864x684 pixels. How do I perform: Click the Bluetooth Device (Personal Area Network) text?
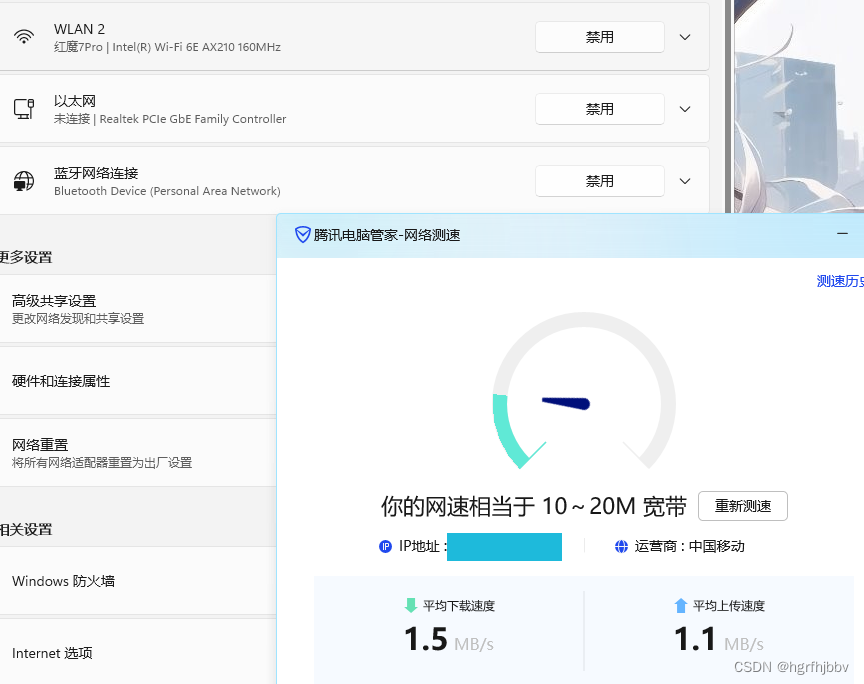pyautogui.click(x=168, y=191)
